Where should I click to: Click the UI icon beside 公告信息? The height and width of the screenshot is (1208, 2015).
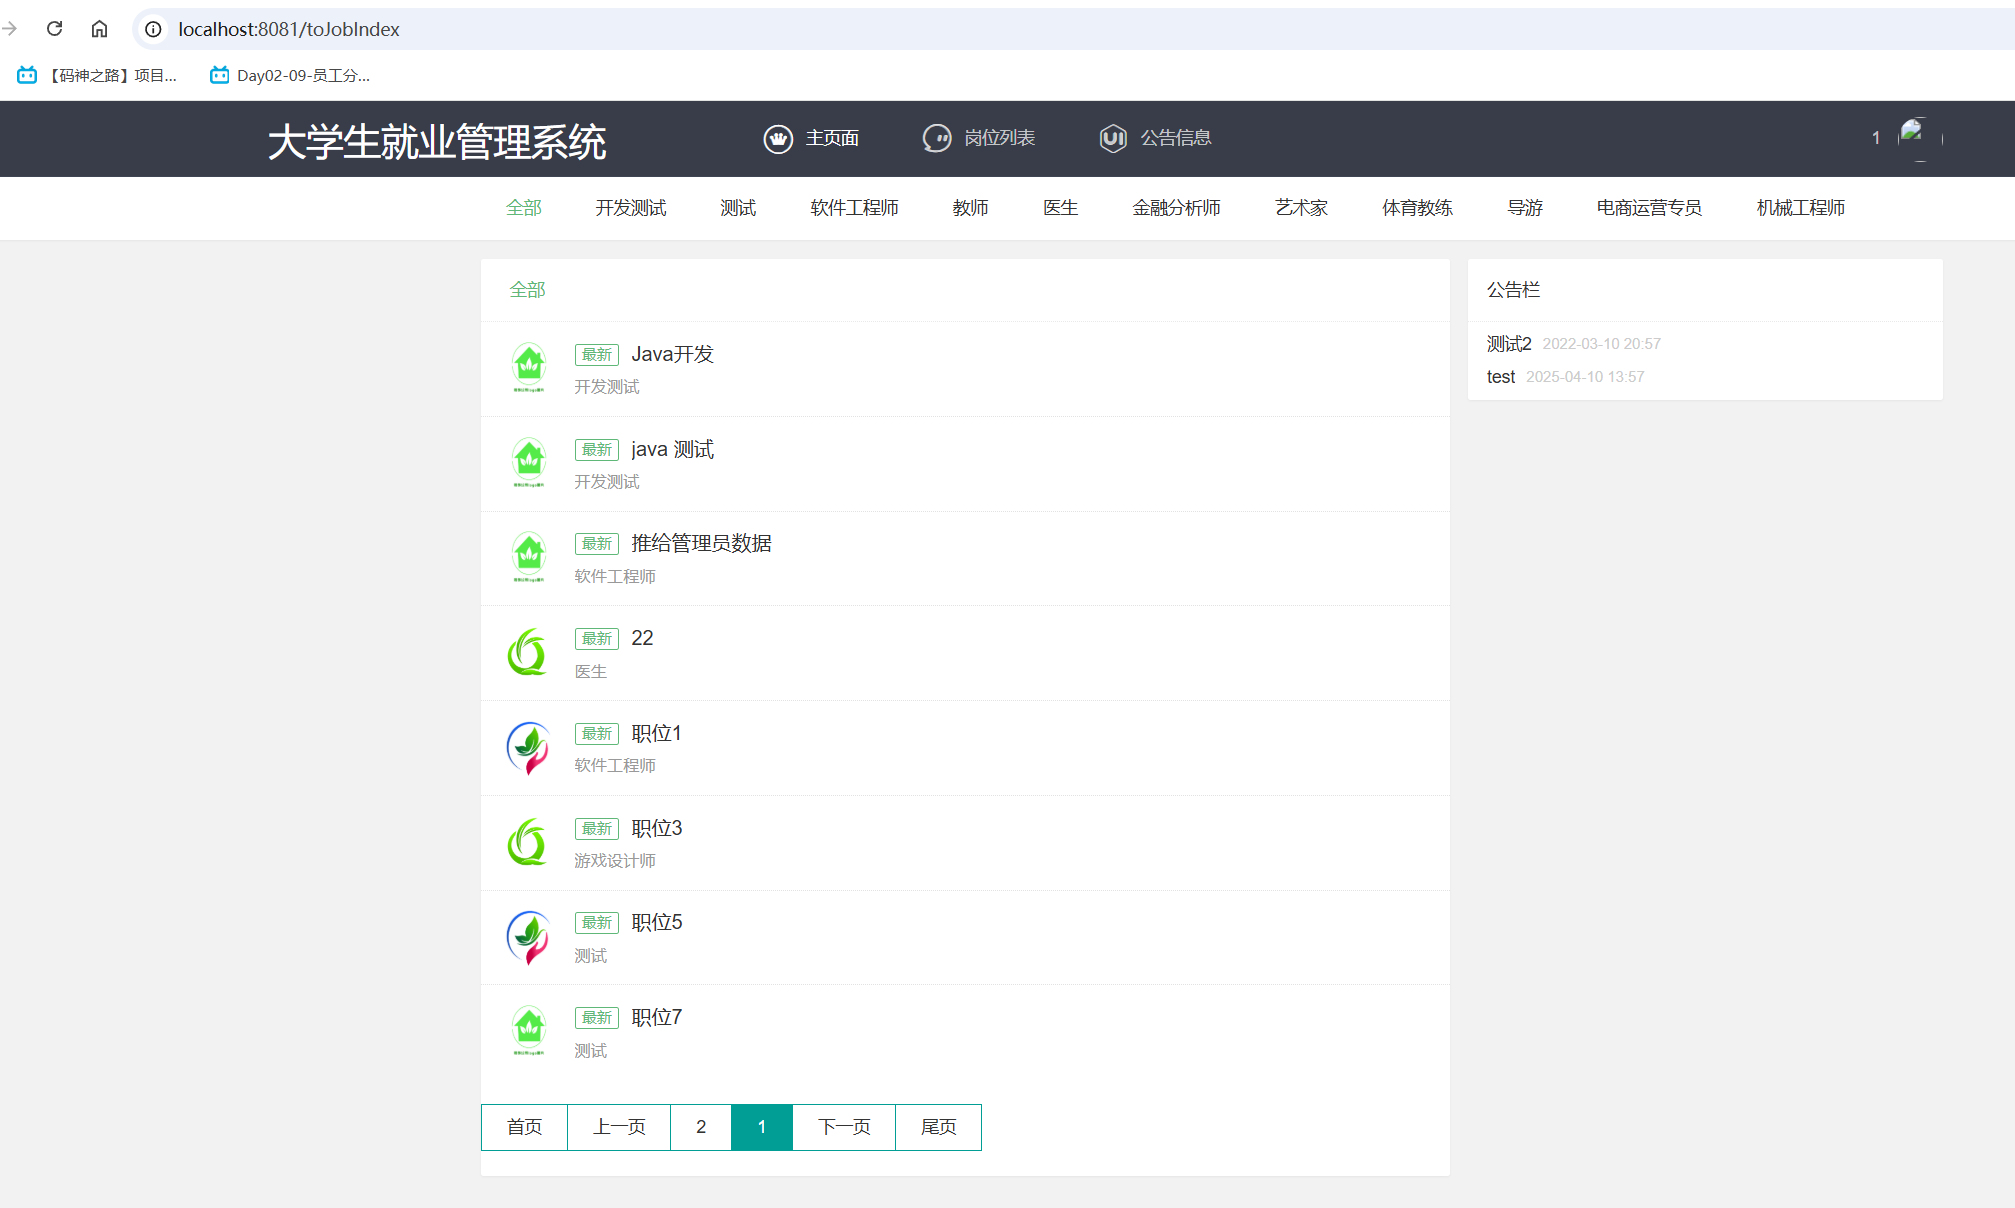[1113, 139]
